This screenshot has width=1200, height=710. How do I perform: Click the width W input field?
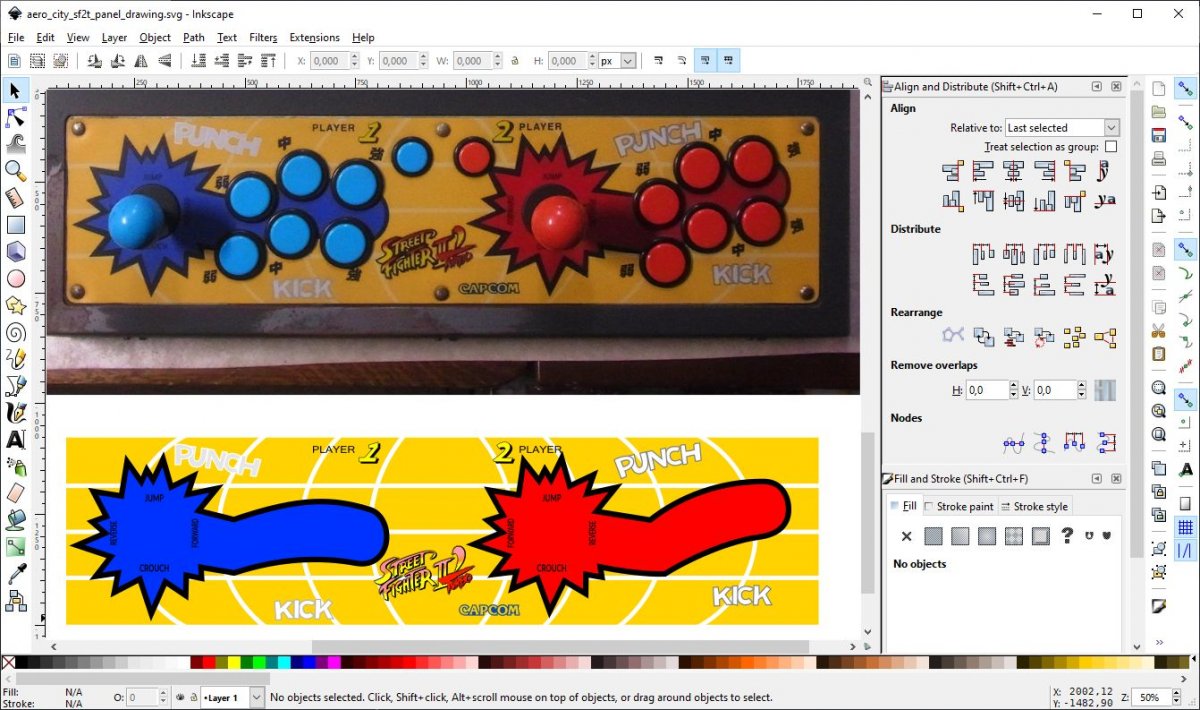472,61
